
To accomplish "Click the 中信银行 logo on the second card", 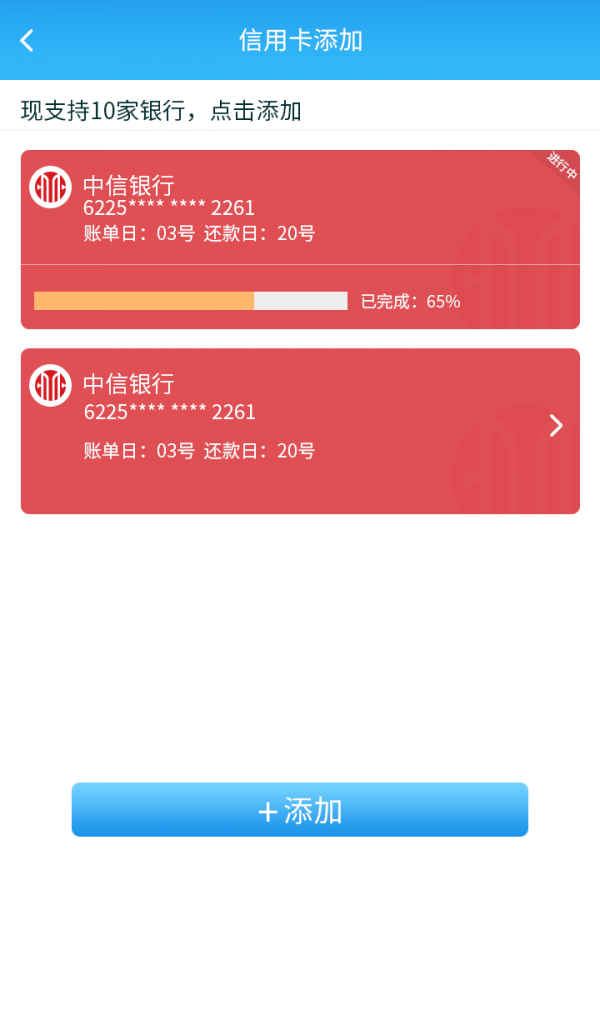I will pyautogui.click(x=52, y=386).
